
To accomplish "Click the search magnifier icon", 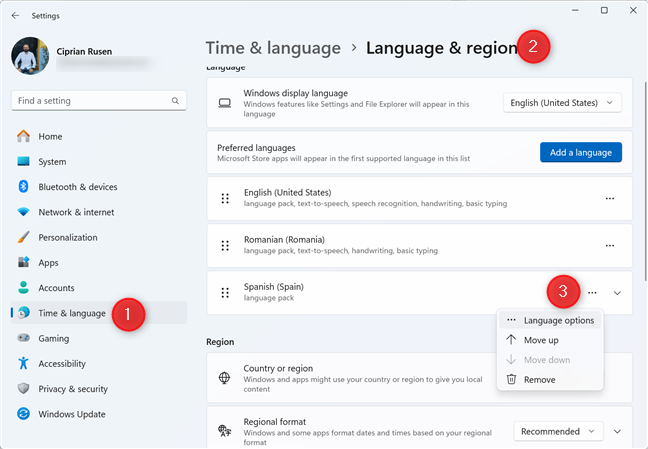I will [175, 100].
